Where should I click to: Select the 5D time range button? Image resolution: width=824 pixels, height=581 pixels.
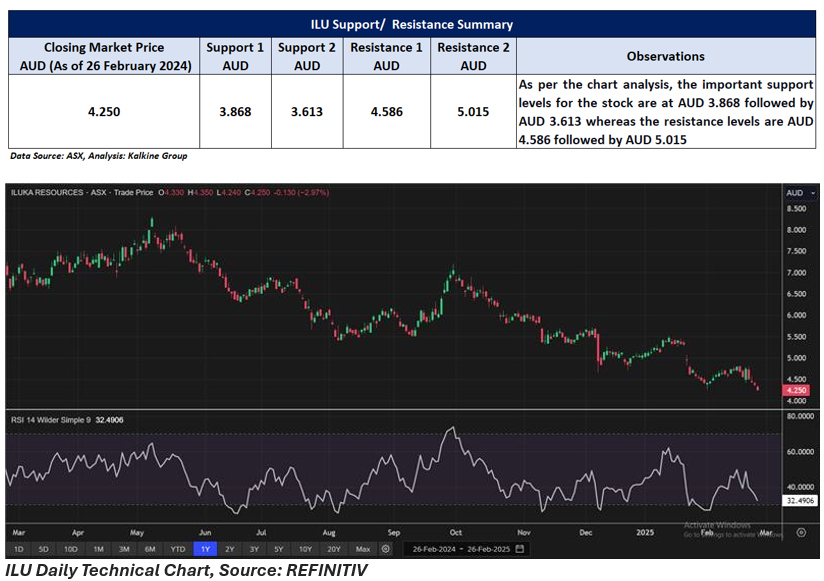[44, 549]
